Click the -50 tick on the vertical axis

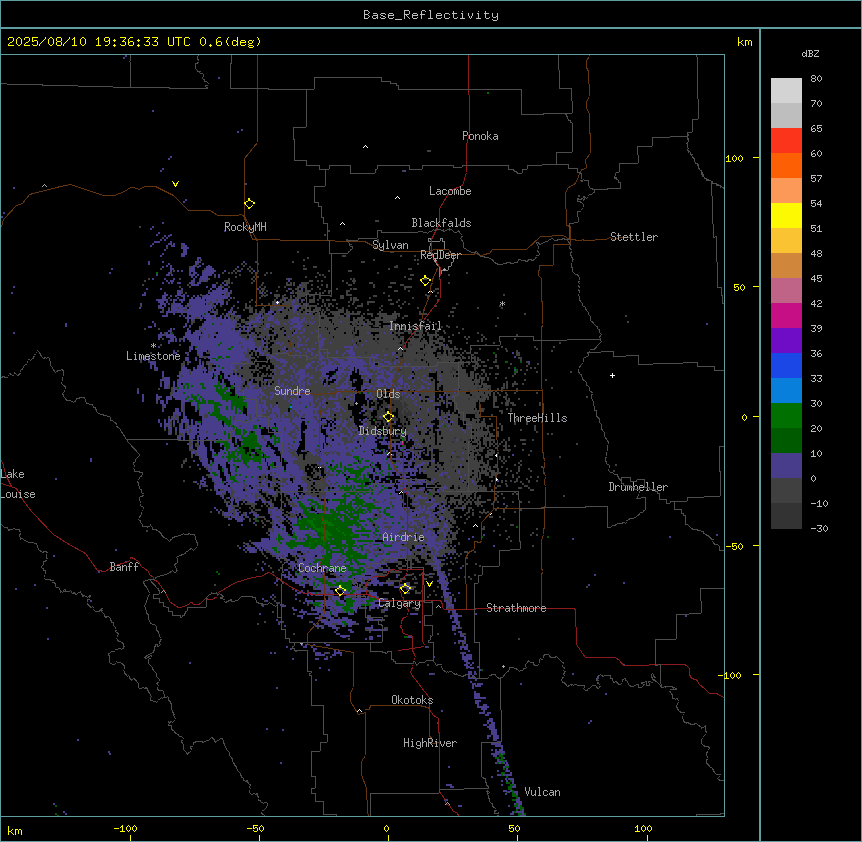click(734, 546)
